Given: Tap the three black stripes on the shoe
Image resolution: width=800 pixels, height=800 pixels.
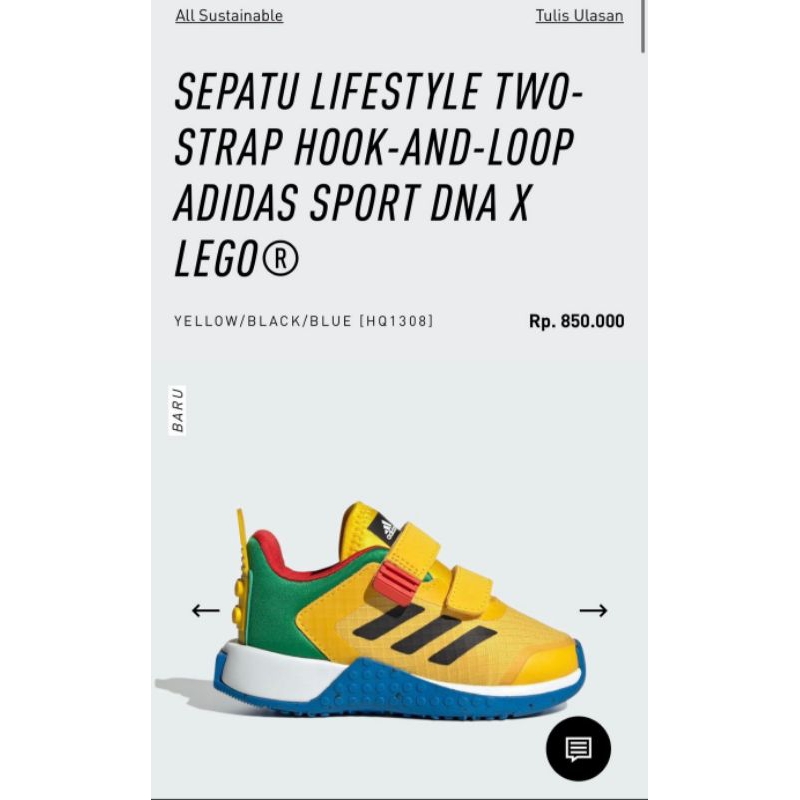Looking at the screenshot, I should (x=424, y=634).
